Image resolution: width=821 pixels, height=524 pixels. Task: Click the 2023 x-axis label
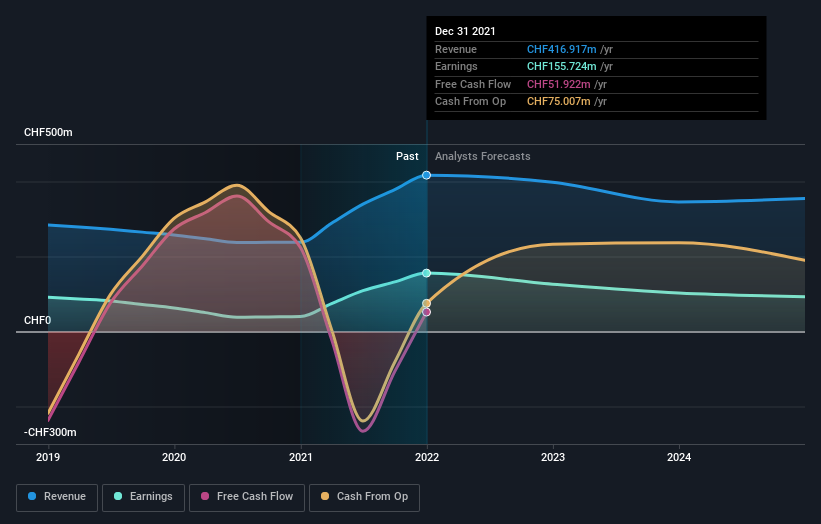click(x=553, y=458)
